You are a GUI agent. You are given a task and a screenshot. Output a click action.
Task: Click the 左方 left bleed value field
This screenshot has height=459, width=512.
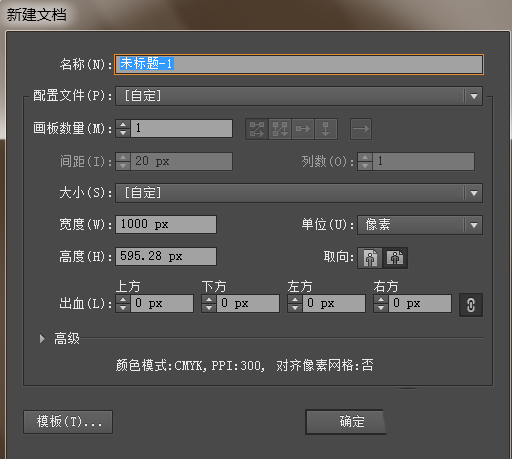click(x=334, y=303)
